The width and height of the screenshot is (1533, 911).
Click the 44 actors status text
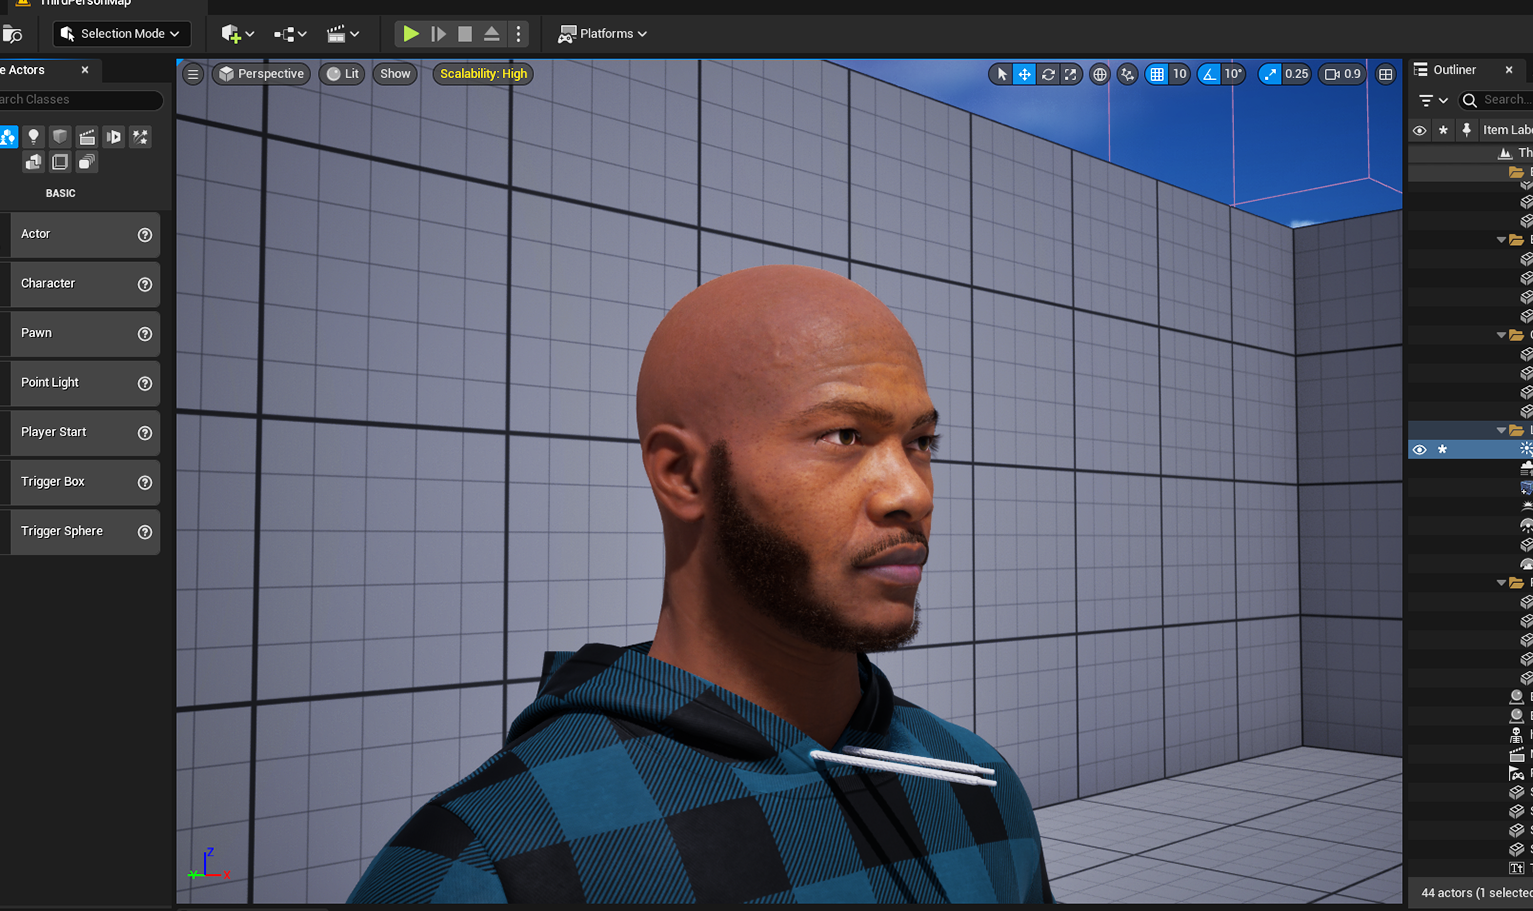[1476, 893]
